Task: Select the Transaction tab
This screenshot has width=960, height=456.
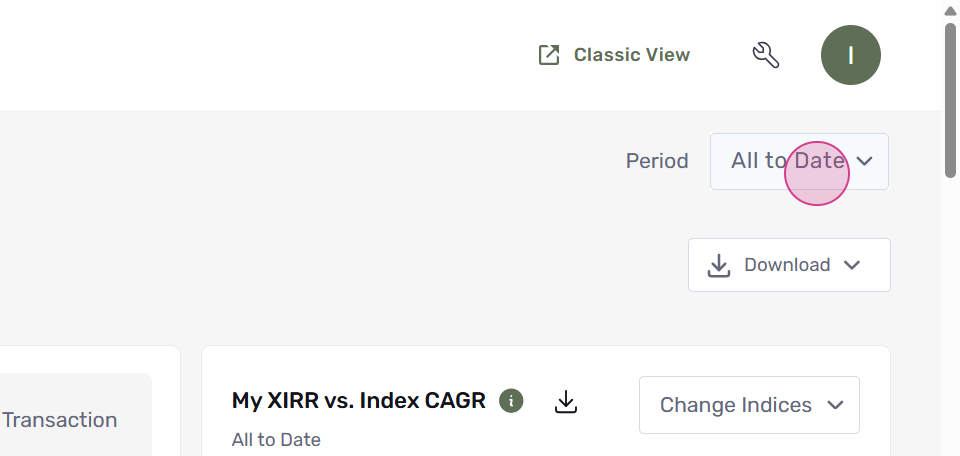Action: tap(59, 420)
